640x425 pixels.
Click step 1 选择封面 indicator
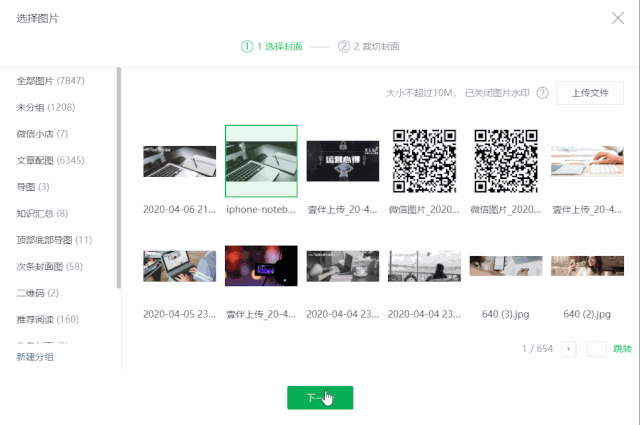(272, 47)
